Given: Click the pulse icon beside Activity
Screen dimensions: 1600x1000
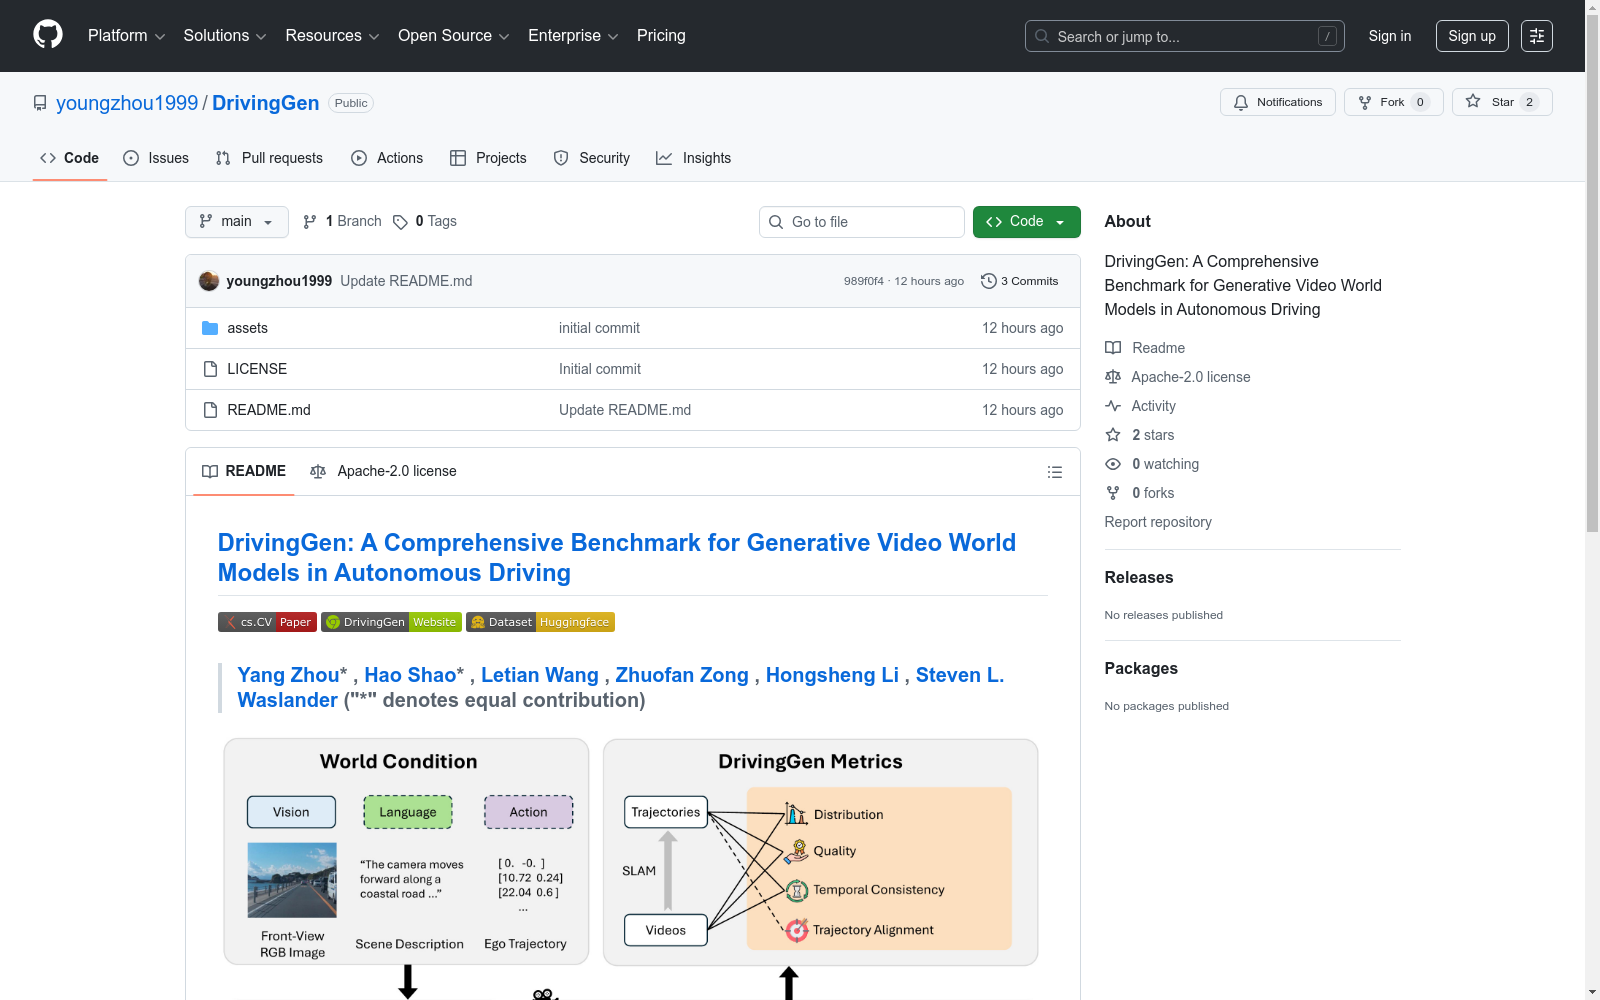Looking at the screenshot, I should [x=1113, y=406].
